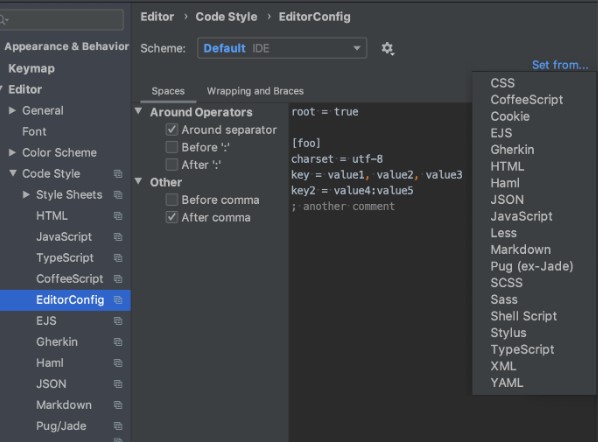The height and width of the screenshot is (442, 598).
Task: Enable the After ':' checkbox
Action: [x=172, y=165]
